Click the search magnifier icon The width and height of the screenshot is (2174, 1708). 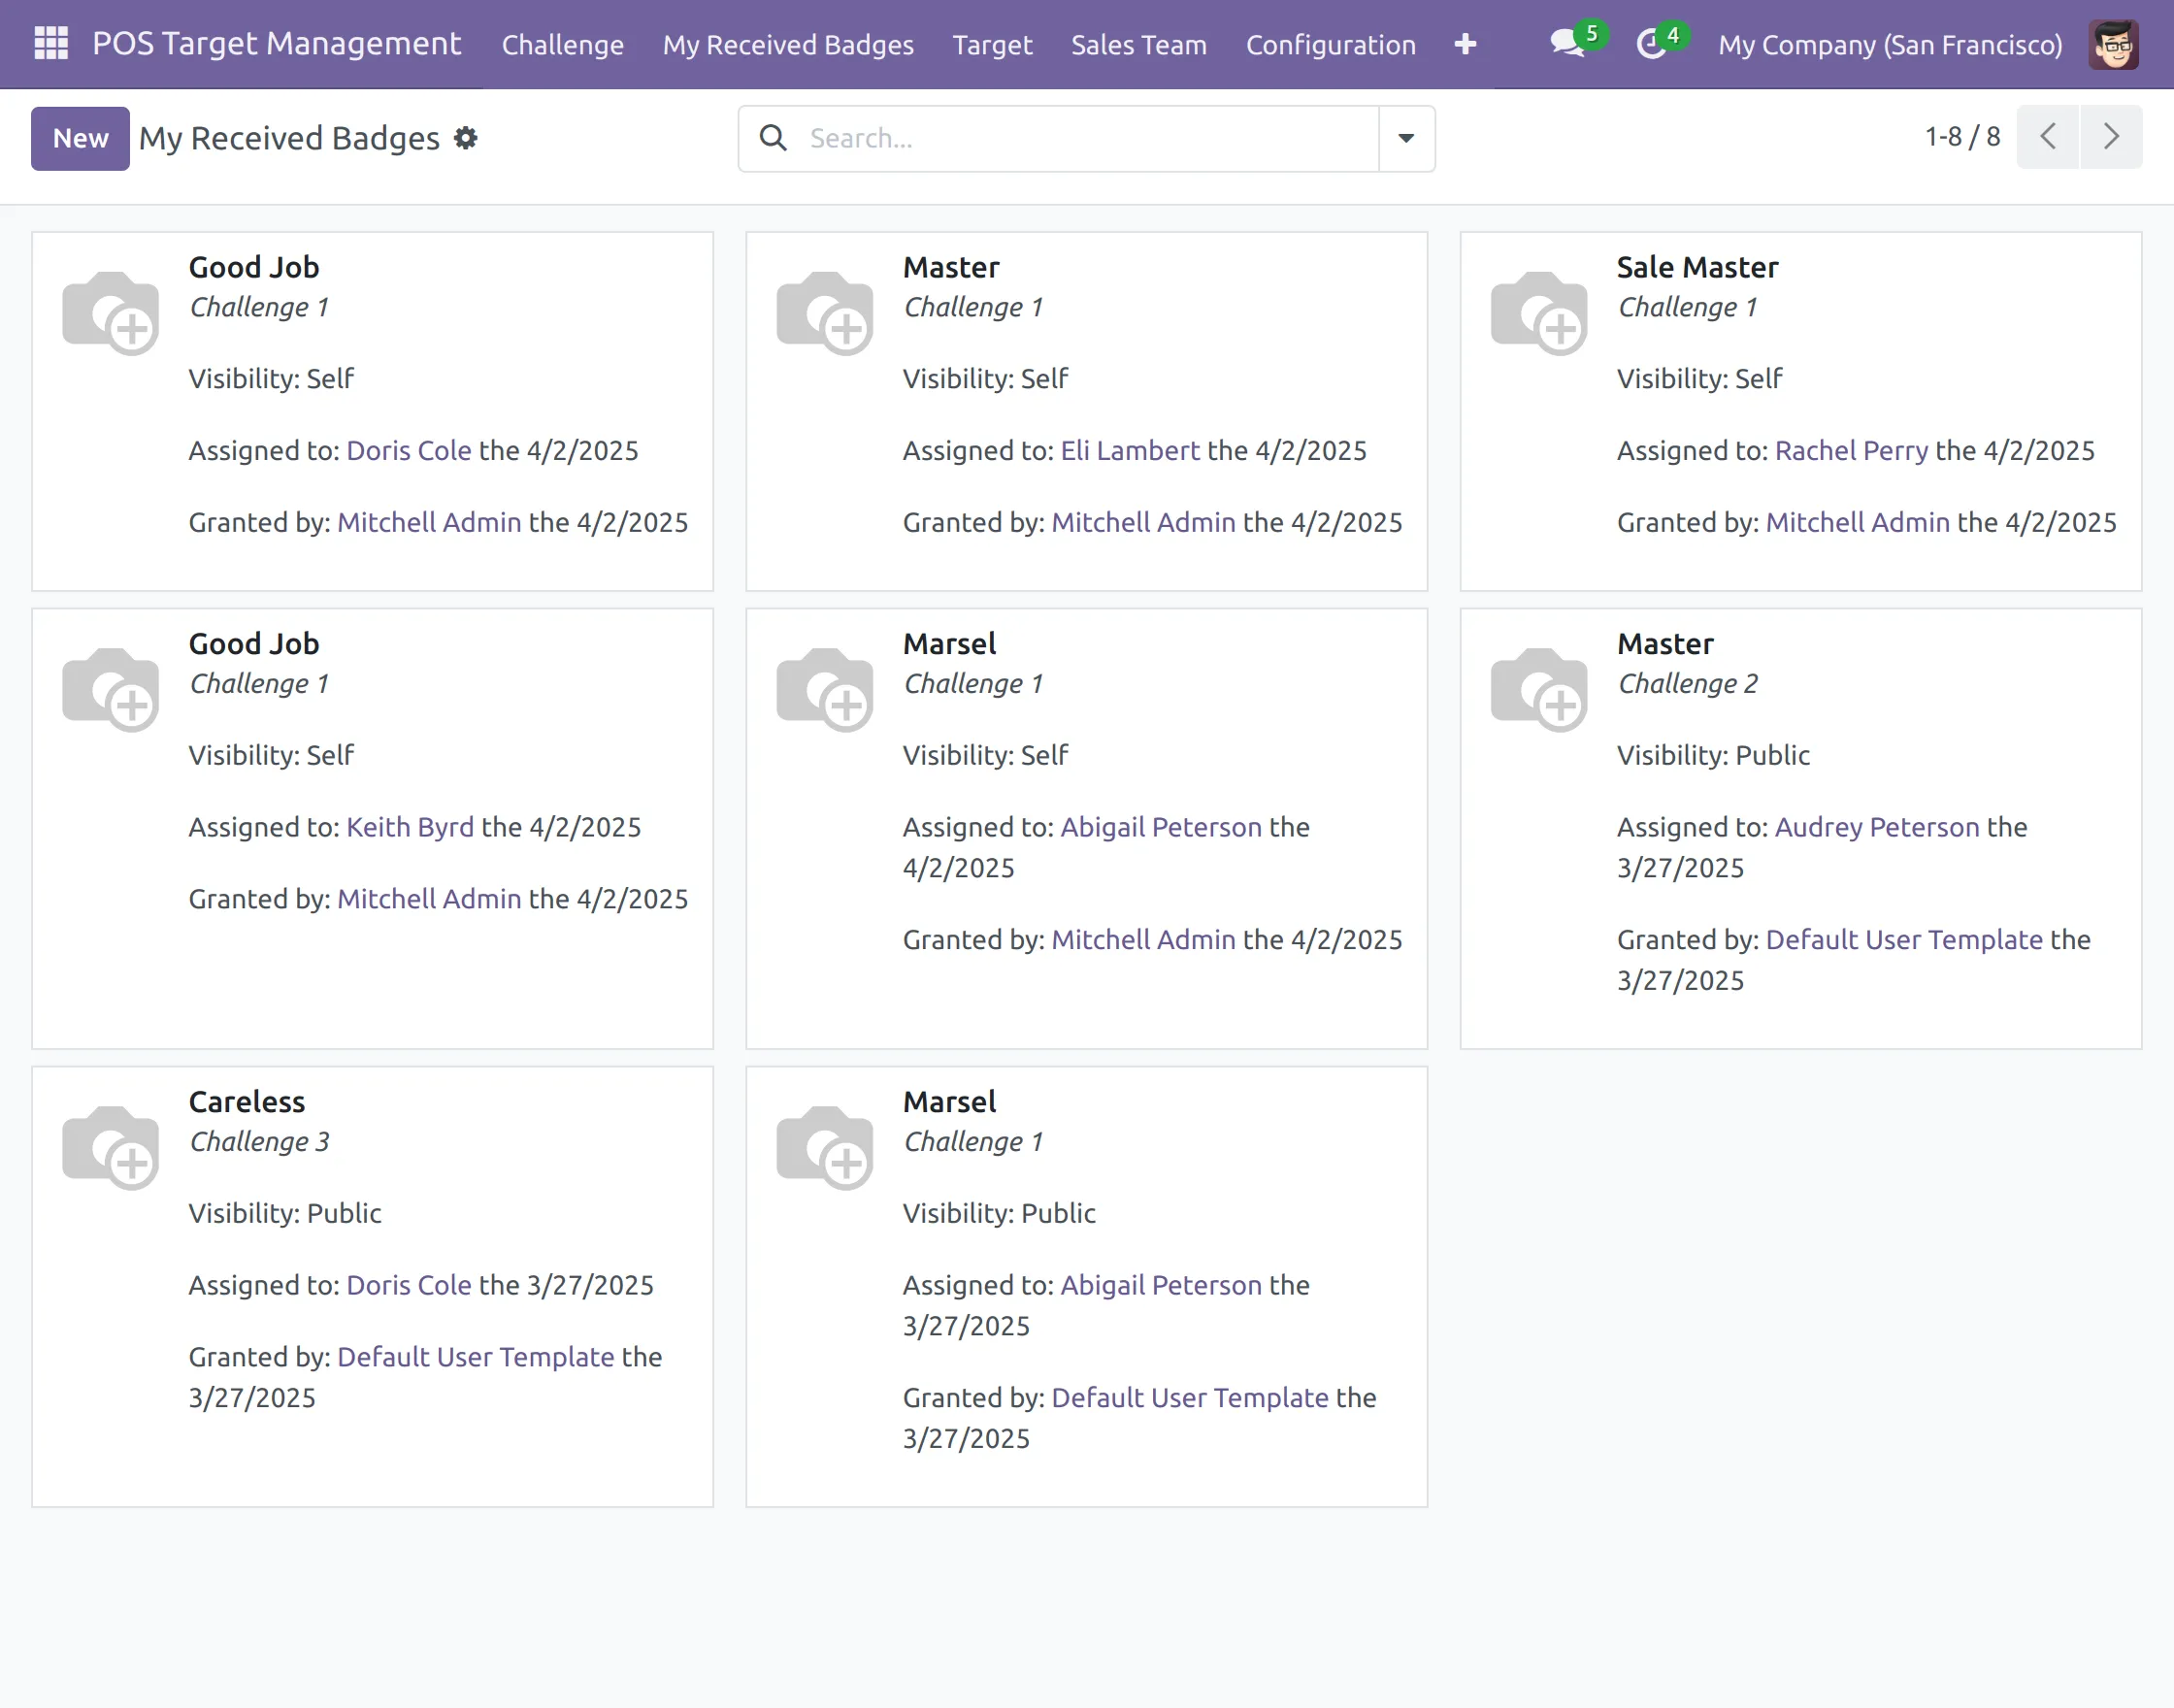[772, 138]
